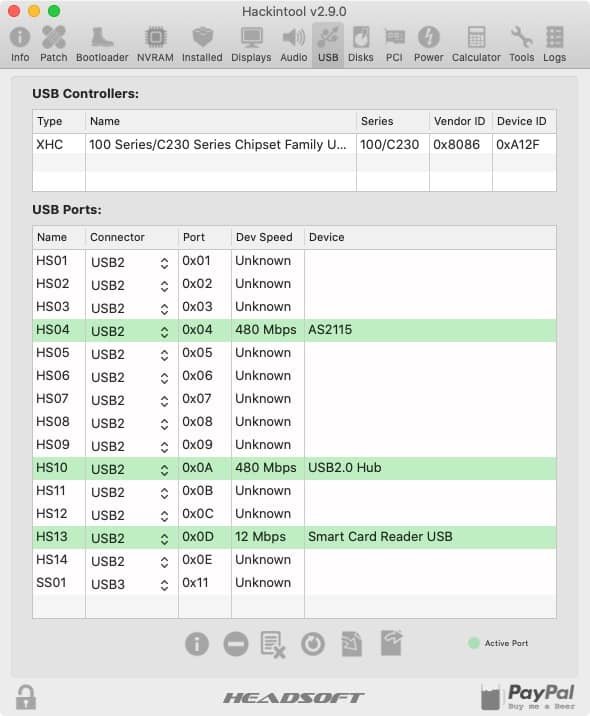Select the HS01 port name
The width and height of the screenshot is (590, 716).
click(52, 261)
